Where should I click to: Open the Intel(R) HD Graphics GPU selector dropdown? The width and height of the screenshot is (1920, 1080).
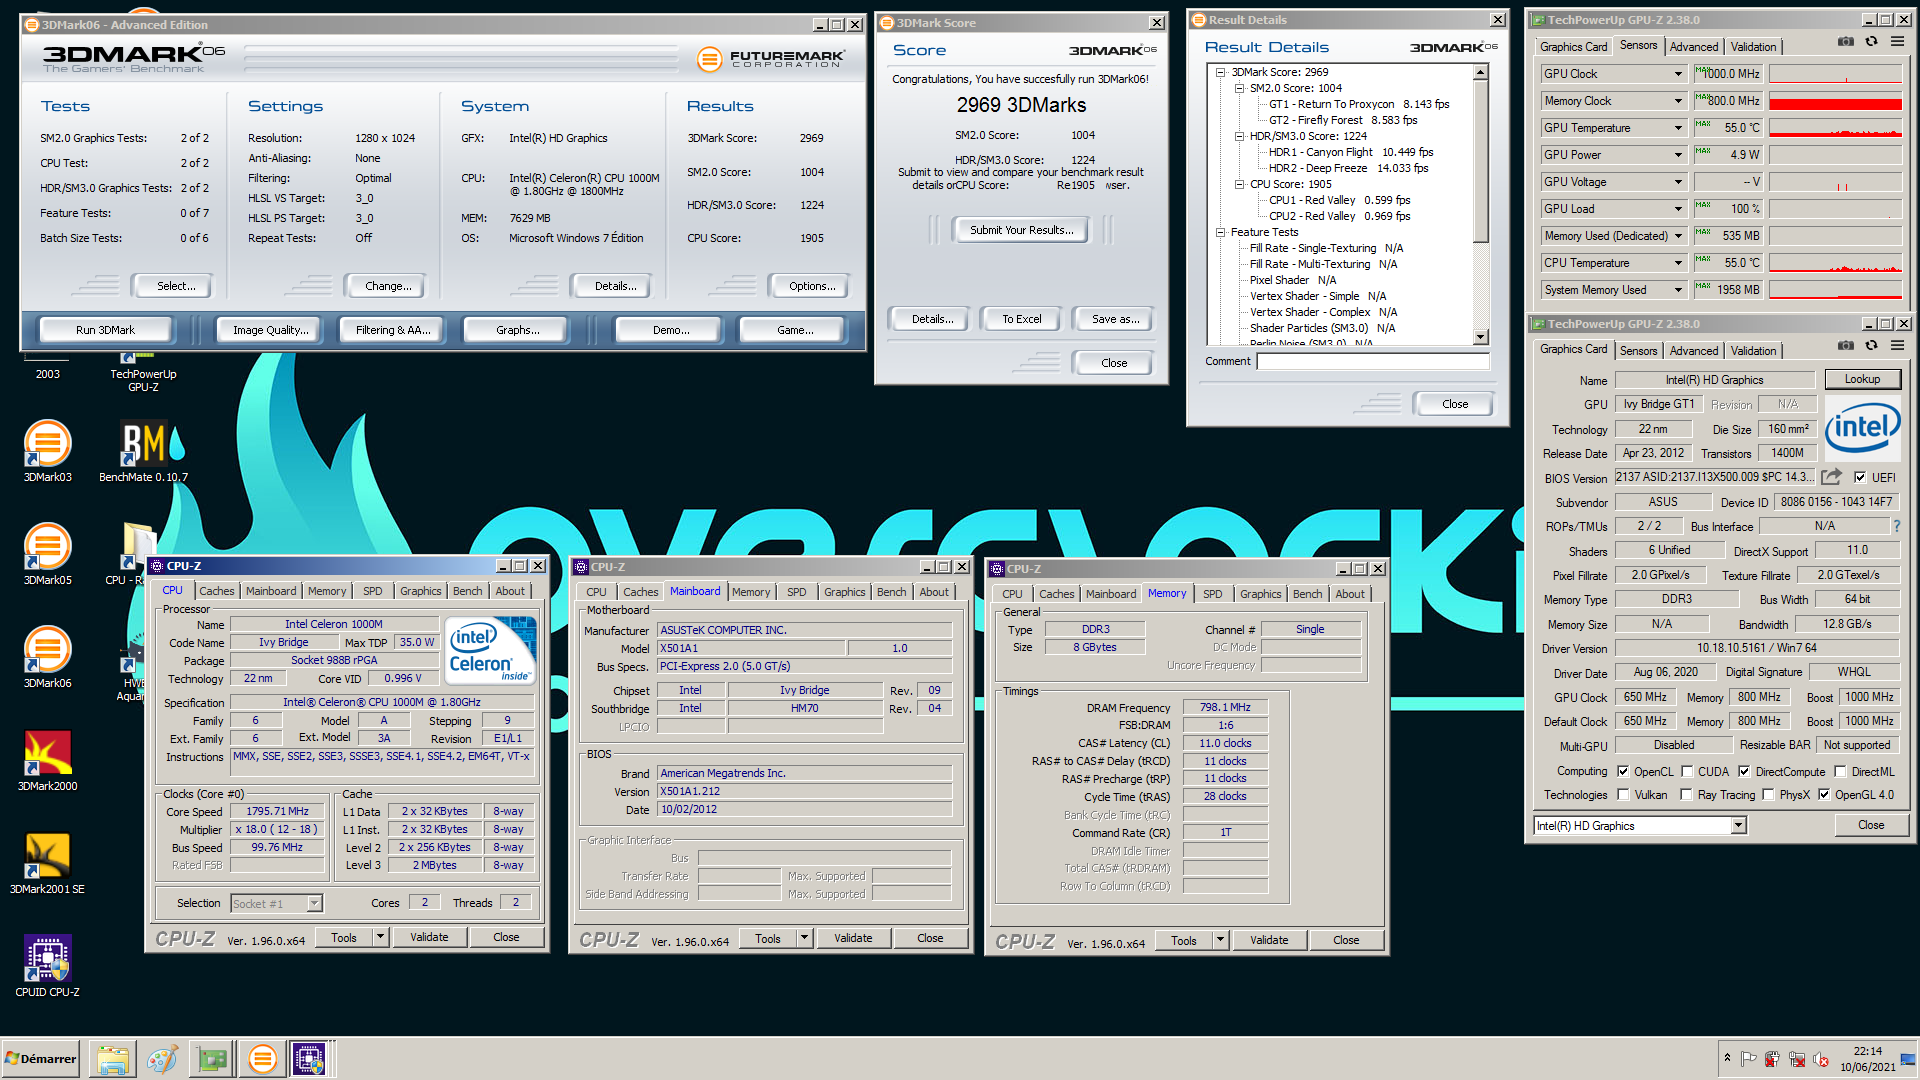click(x=1738, y=826)
